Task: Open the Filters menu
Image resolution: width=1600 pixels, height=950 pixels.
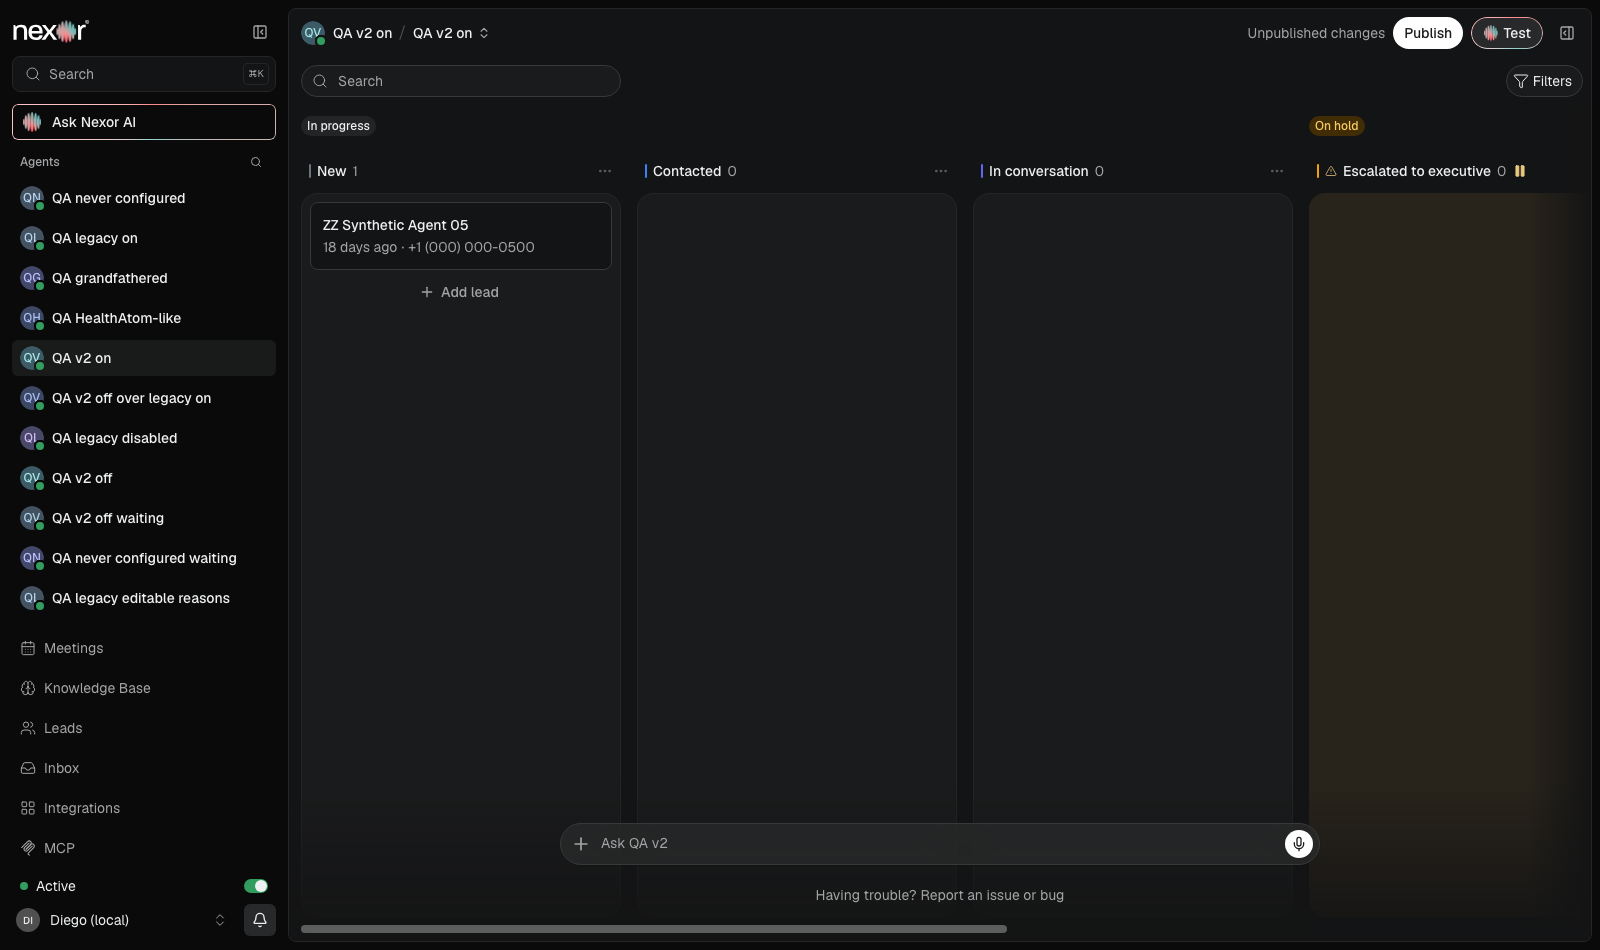Action: click(x=1544, y=81)
